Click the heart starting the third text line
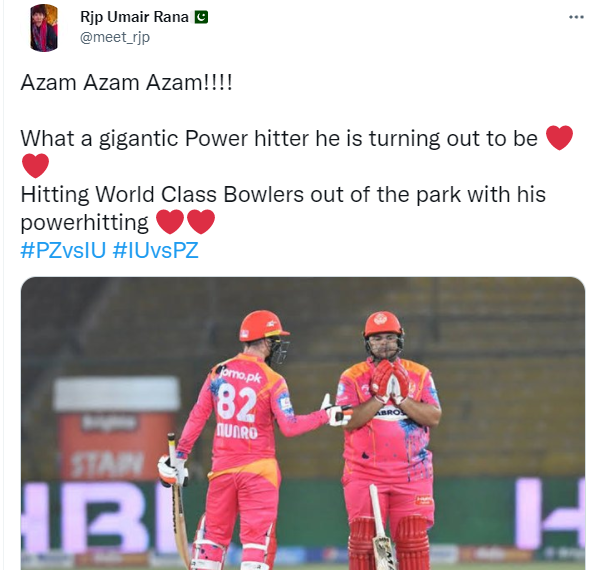This screenshot has width=597, height=570. coord(35,166)
